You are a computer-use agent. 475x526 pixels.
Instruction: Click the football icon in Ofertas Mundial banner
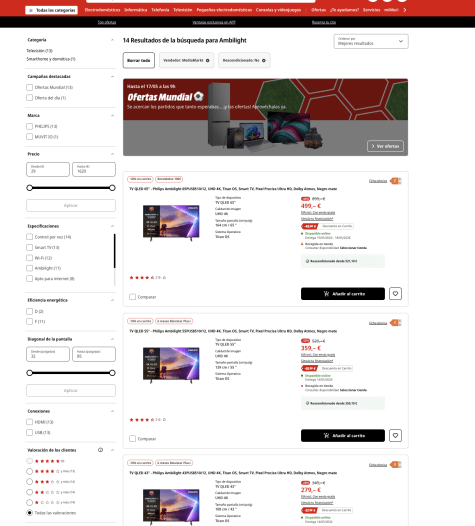[199, 96]
